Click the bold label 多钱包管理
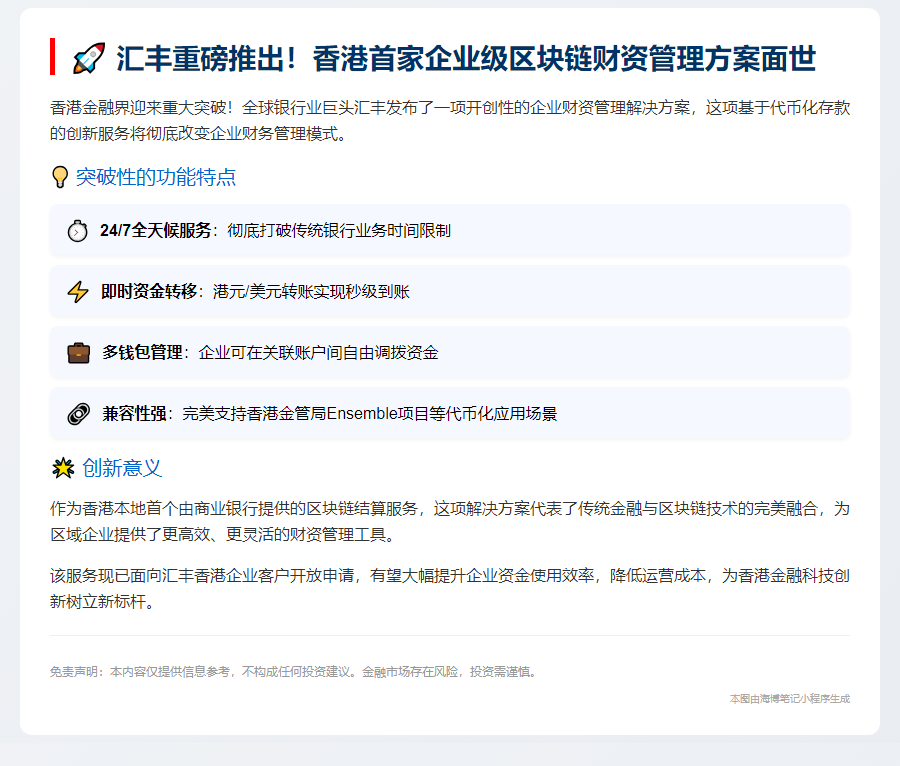 tap(142, 353)
